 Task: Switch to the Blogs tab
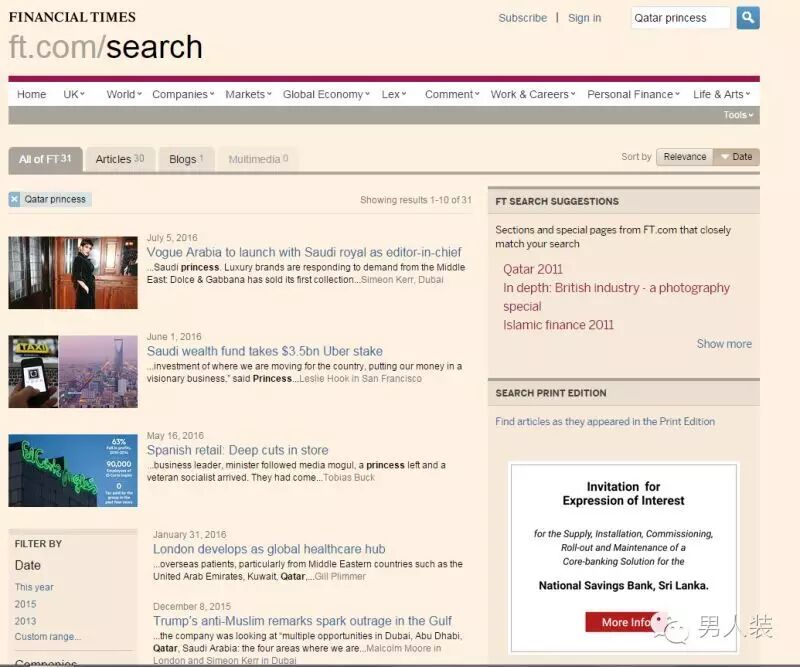coord(186,159)
